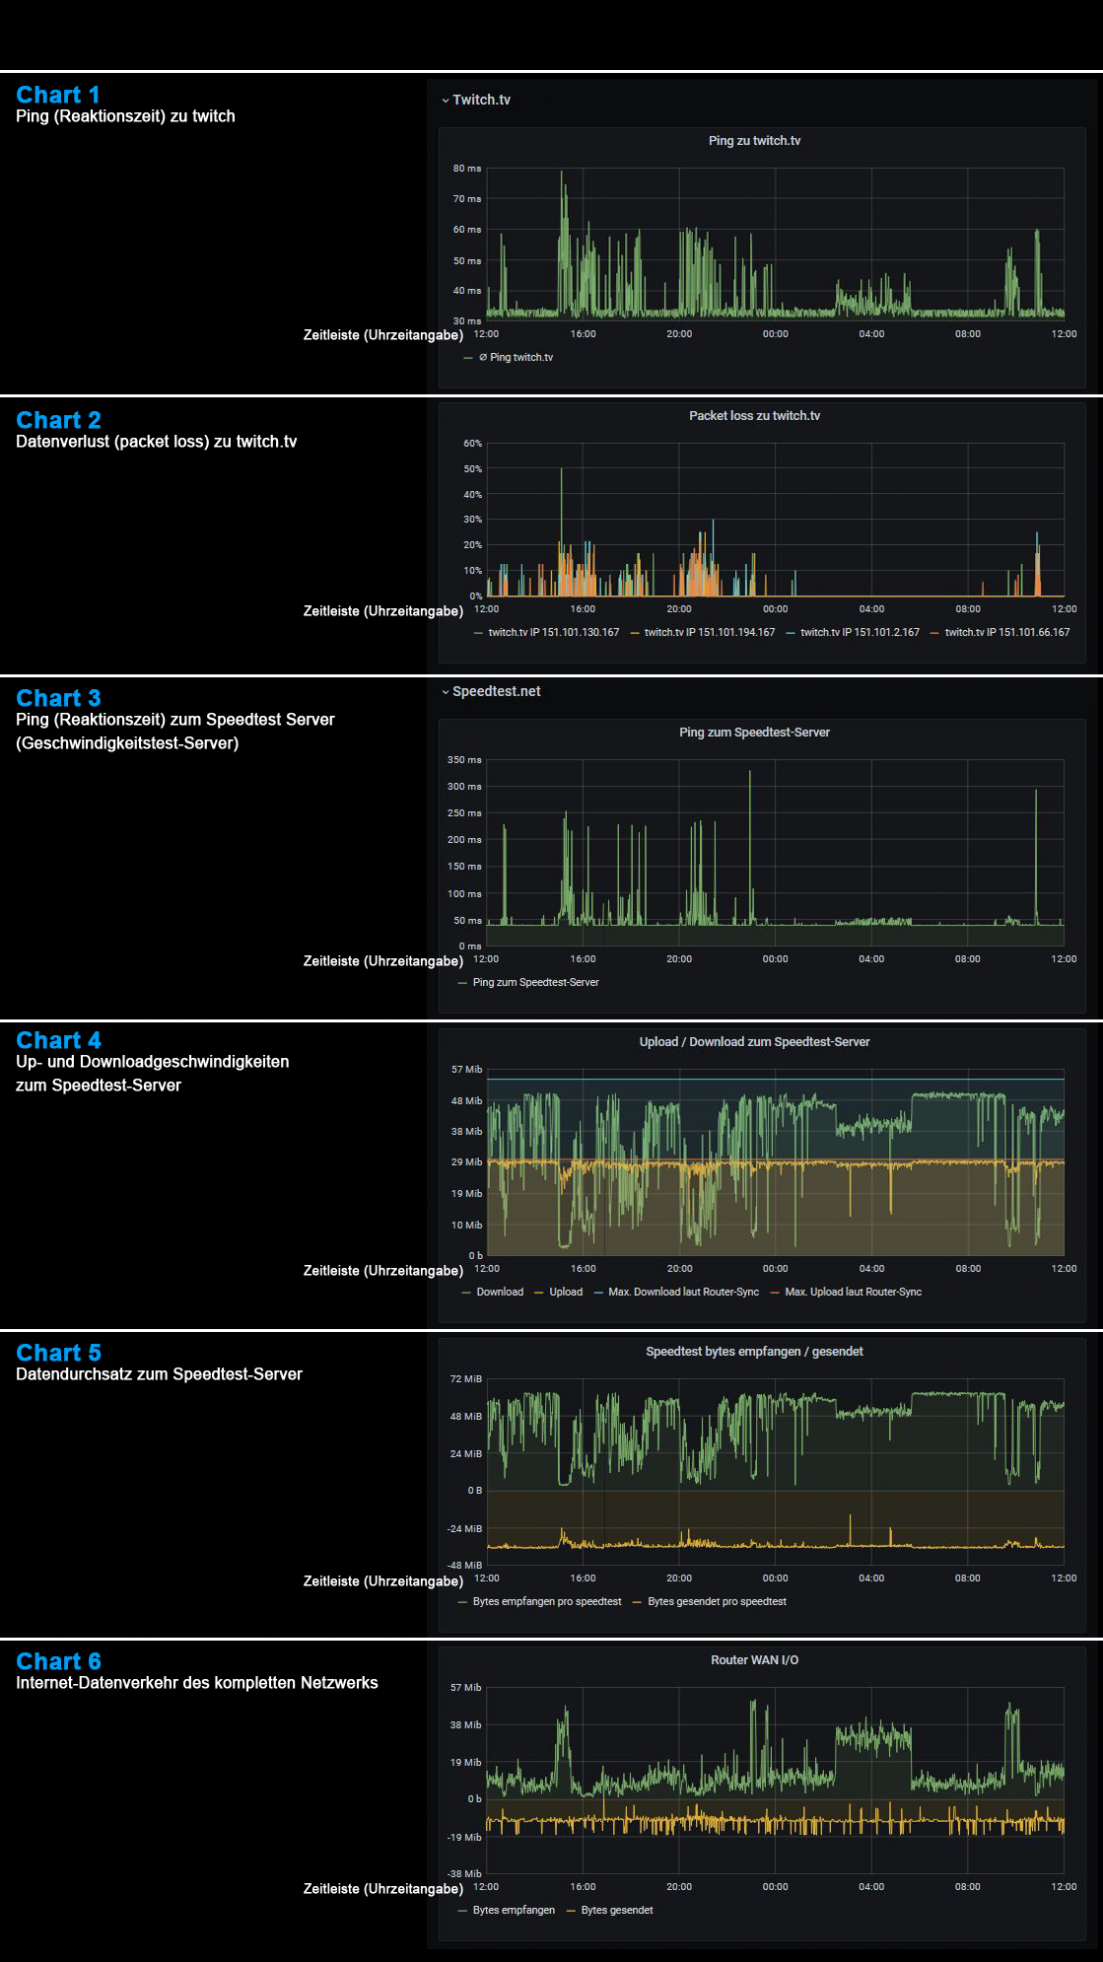Select legend entry twitch.tv IP 151.101.66.167
The height and width of the screenshot is (1962, 1103).
(x=1006, y=632)
